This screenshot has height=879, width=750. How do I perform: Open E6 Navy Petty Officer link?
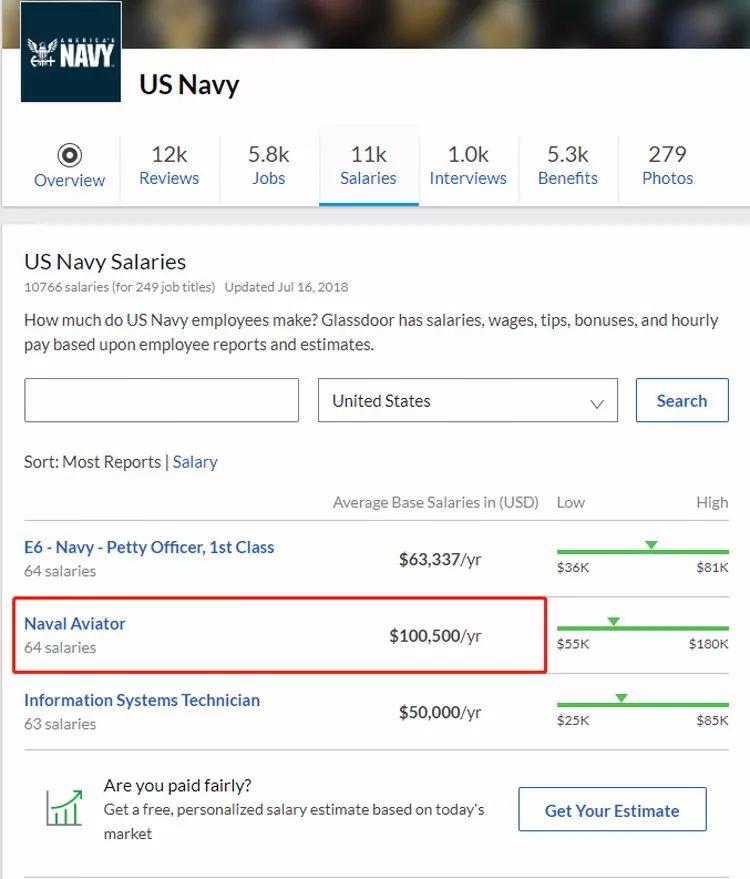(149, 547)
